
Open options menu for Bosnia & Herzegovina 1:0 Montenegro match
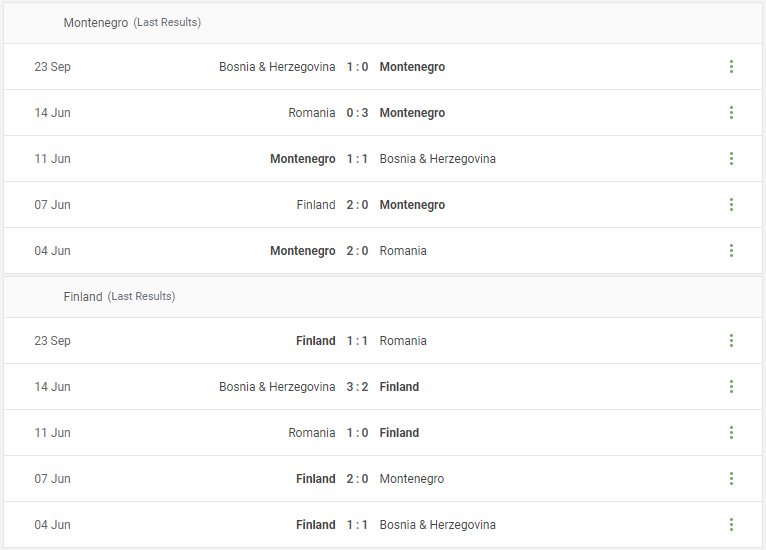point(731,66)
